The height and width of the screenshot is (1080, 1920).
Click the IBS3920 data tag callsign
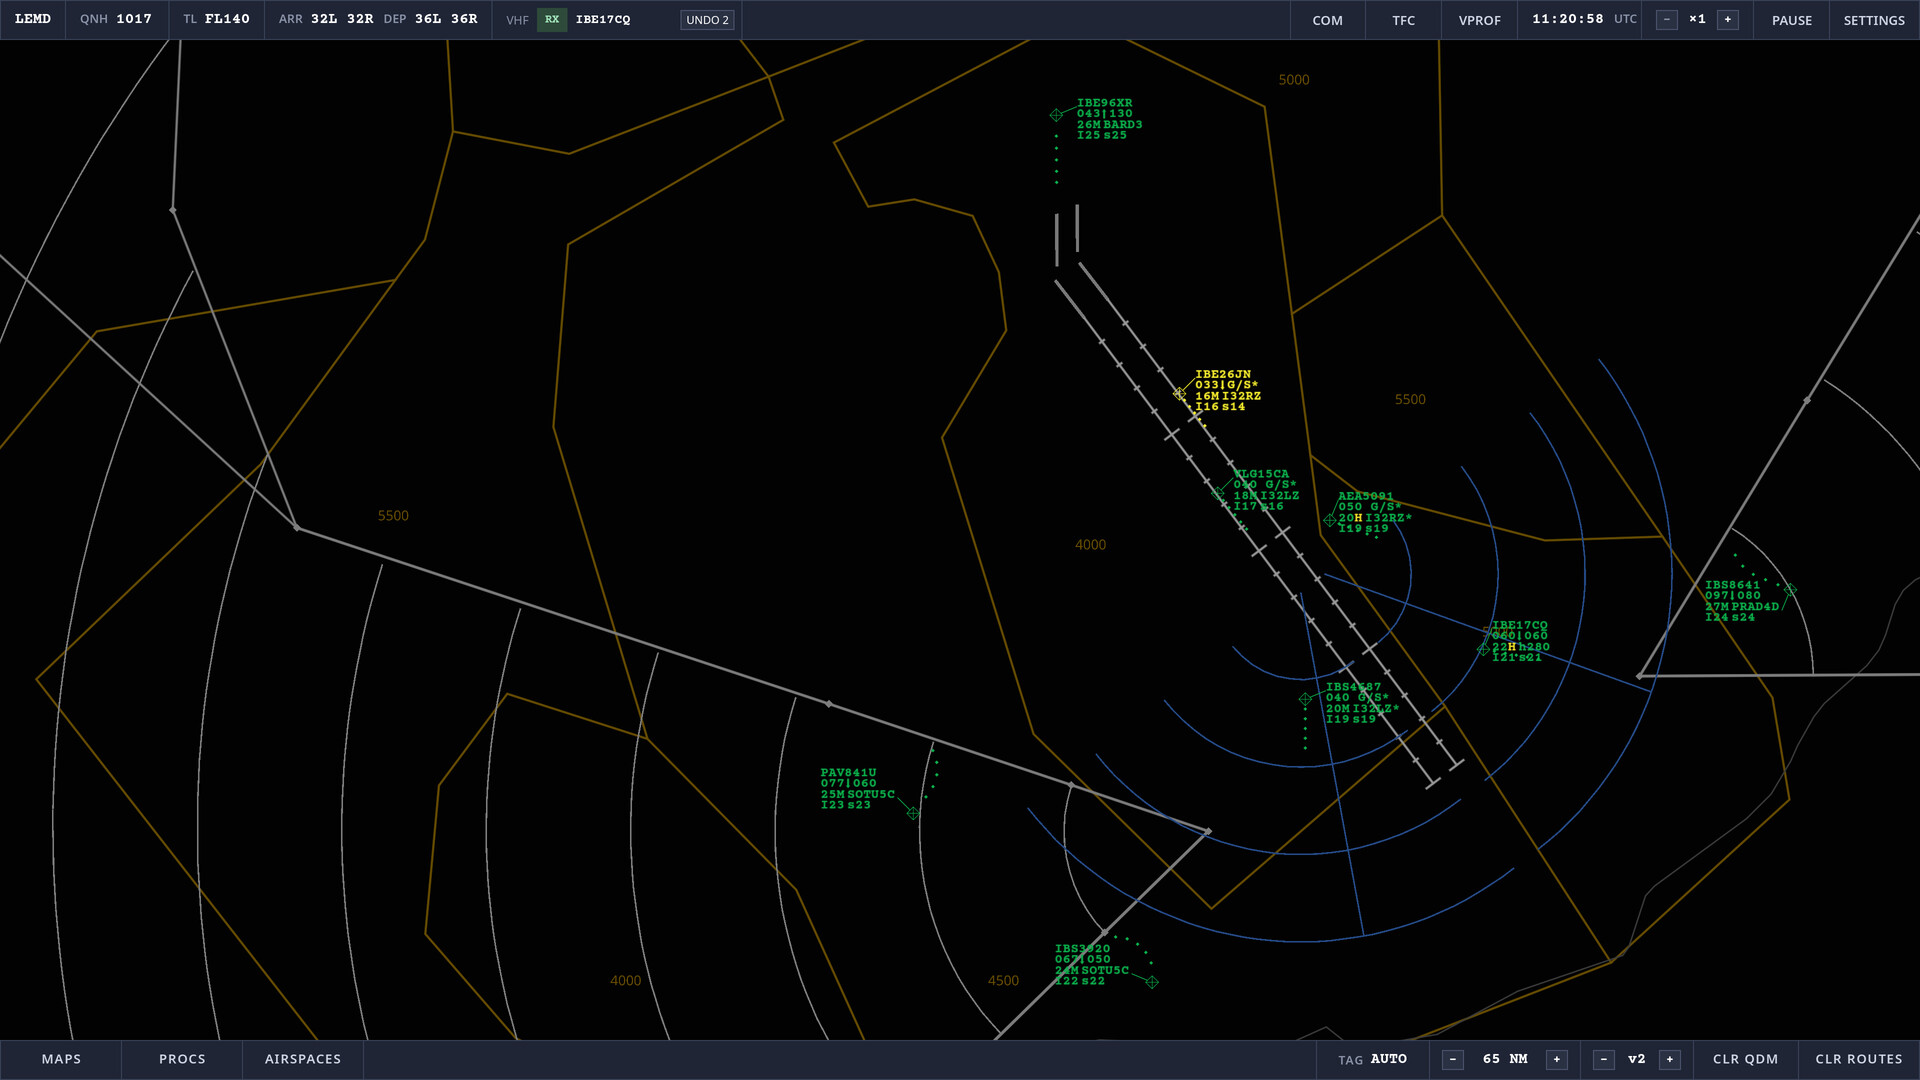(x=1082, y=949)
